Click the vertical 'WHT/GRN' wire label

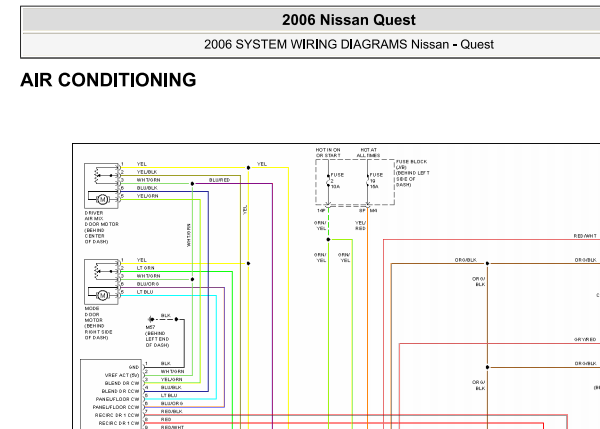[x=189, y=235]
